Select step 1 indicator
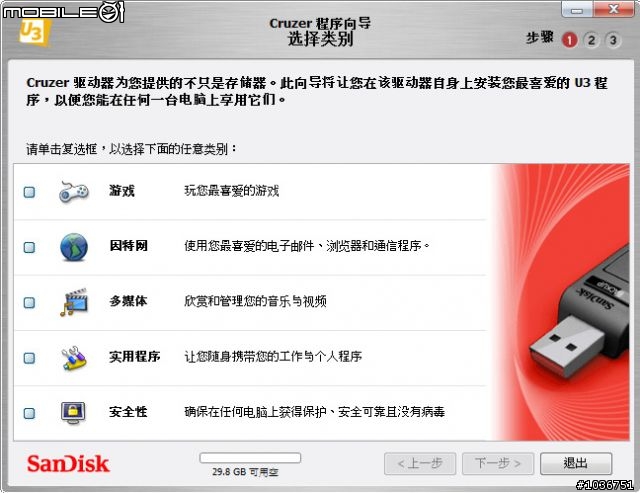The image size is (640, 493). coord(570,40)
